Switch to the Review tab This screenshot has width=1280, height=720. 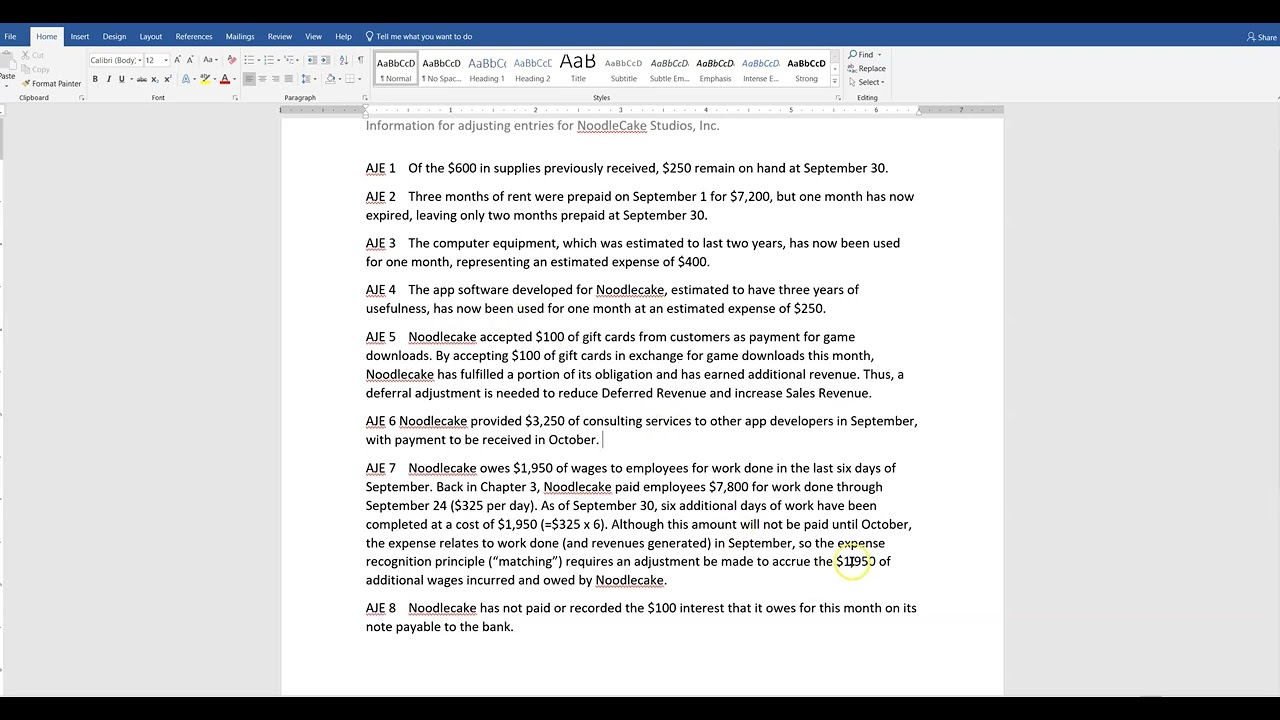(280, 36)
